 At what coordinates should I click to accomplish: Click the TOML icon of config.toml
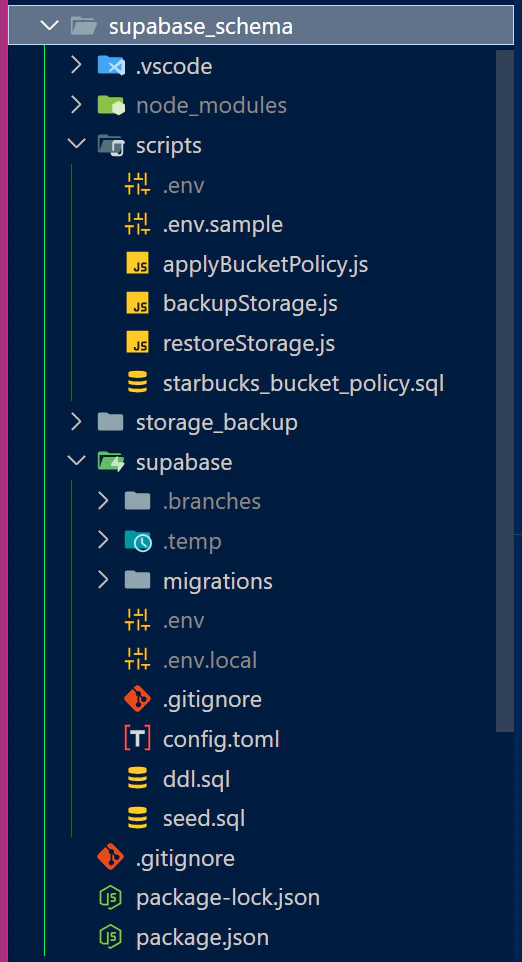click(x=137, y=739)
